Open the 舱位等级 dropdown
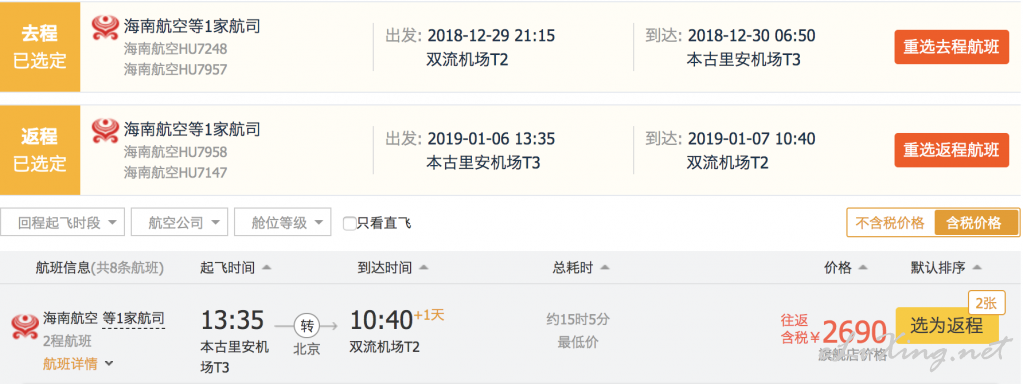Image resolution: width=1023 pixels, height=384 pixels. [282, 223]
